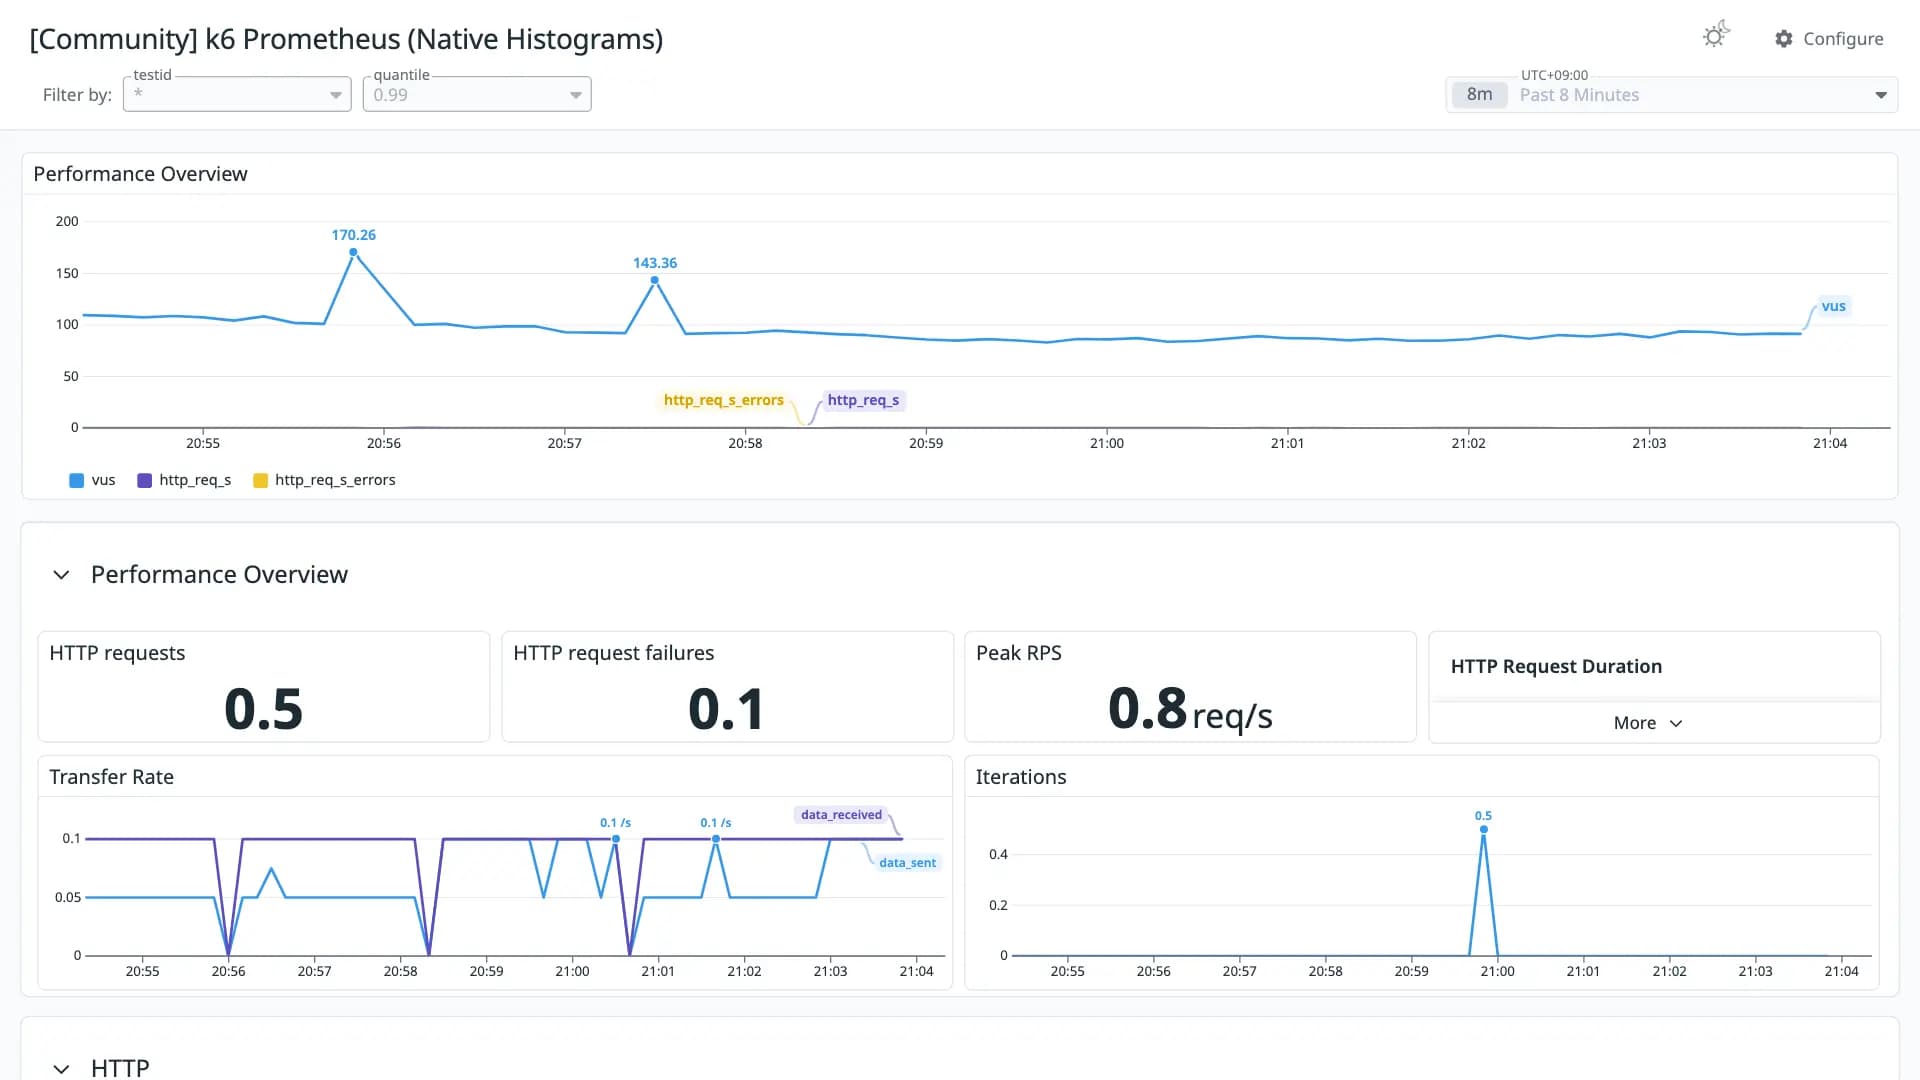Click the Performance Overview section heading text

coord(219,575)
